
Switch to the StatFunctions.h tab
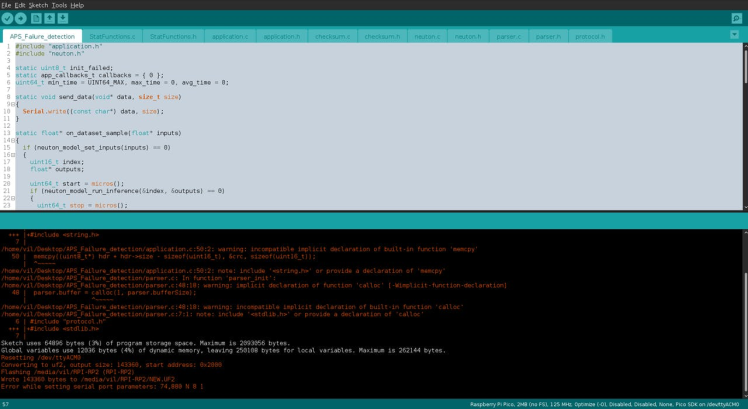(173, 36)
